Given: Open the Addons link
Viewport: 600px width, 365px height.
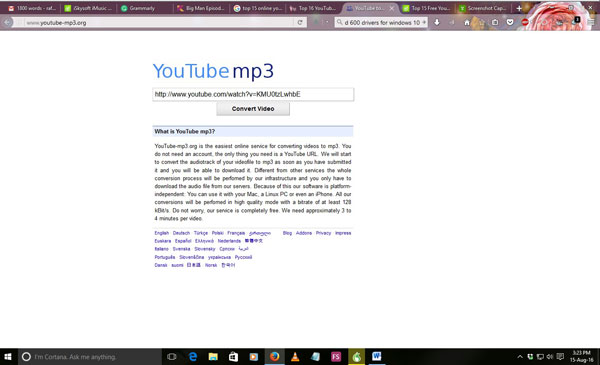Looking at the screenshot, I should coord(304,233).
